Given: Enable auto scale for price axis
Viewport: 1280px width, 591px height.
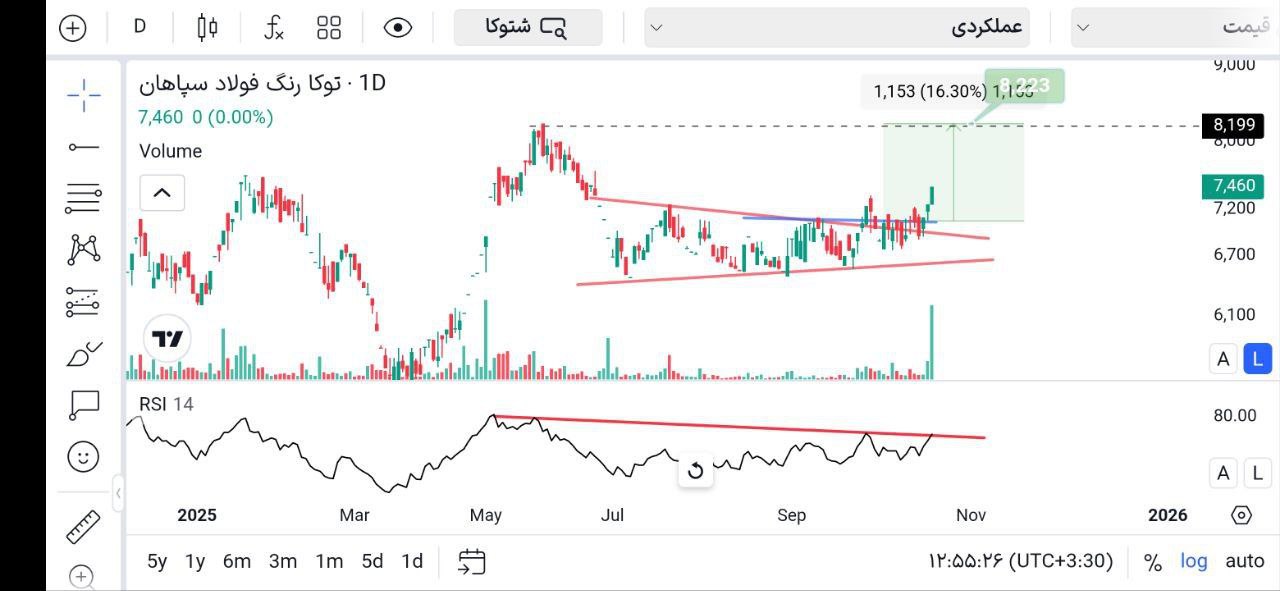Looking at the screenshot, I should 1245,561.
